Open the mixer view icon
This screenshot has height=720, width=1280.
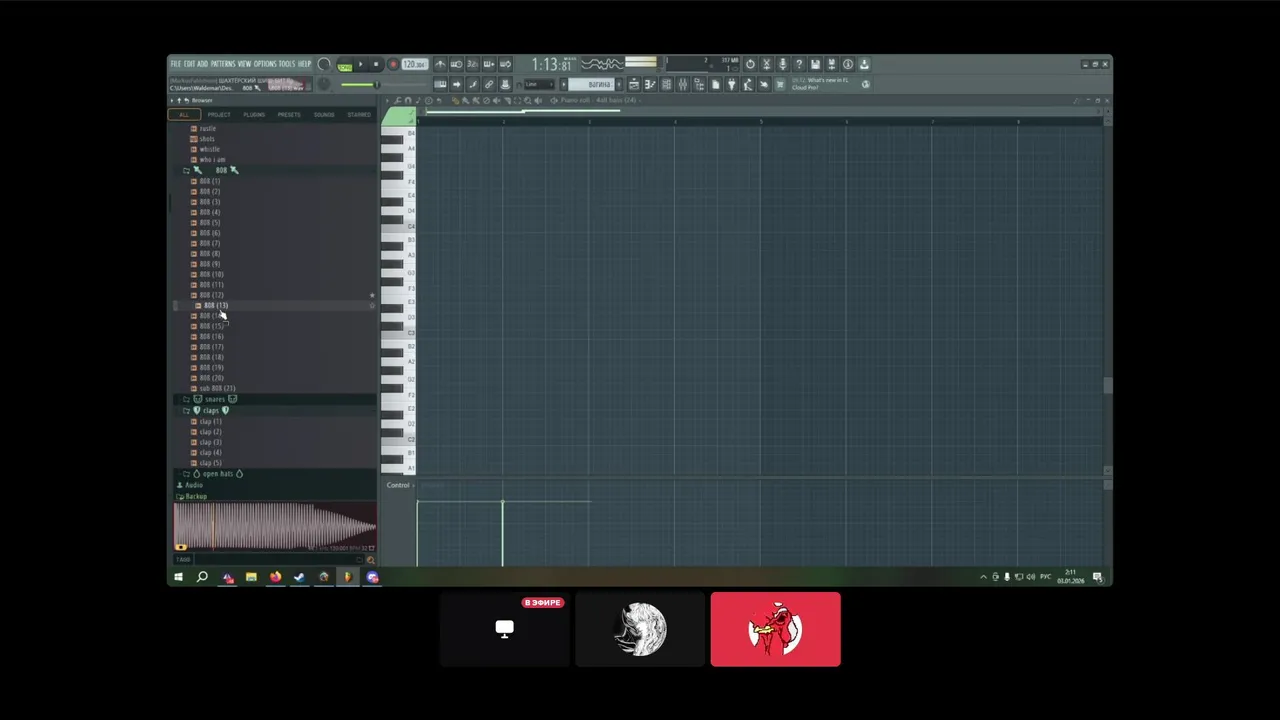click(x=682, y=84)
